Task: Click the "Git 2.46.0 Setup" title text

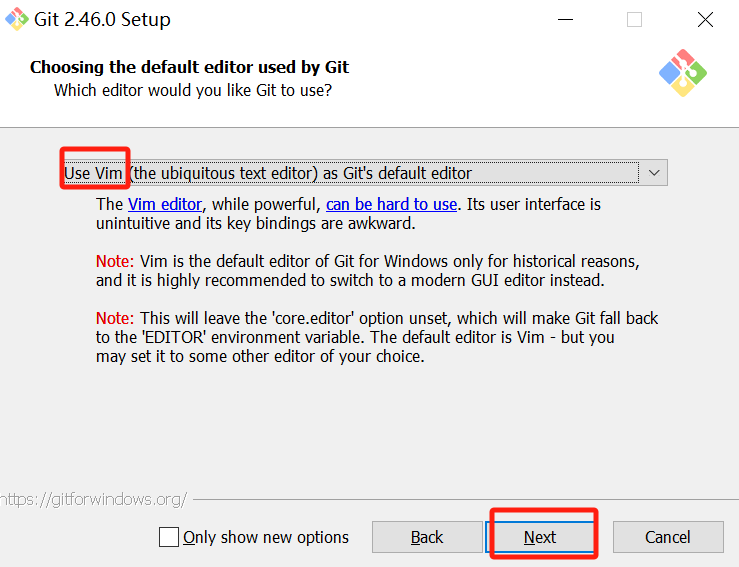Action: [x=104, y=19]
